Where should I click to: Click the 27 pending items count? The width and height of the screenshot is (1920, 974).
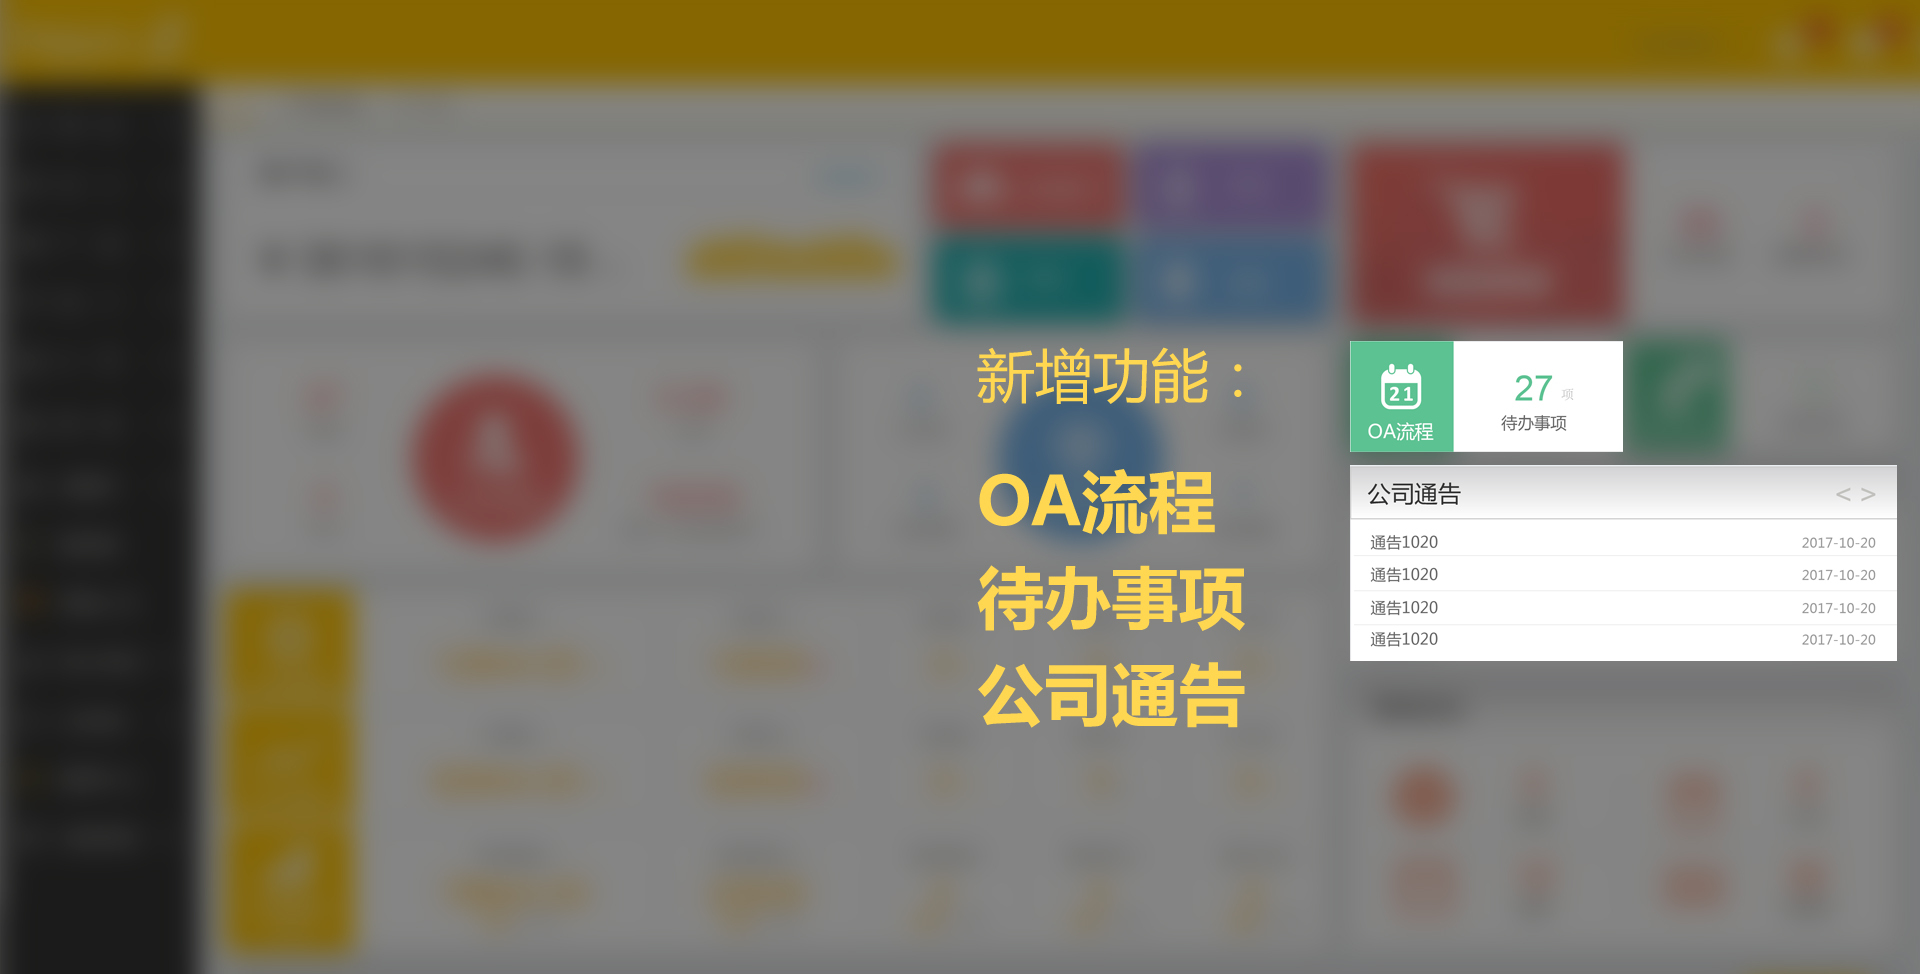pyautogui.click(x=1533, y=388)
